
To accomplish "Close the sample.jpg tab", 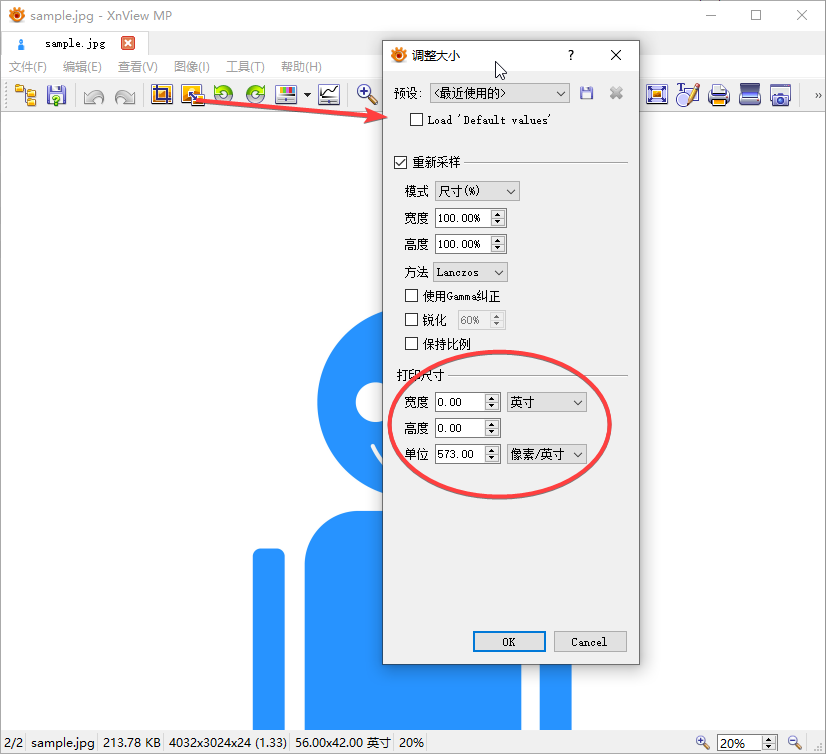I will click(128, 43).
